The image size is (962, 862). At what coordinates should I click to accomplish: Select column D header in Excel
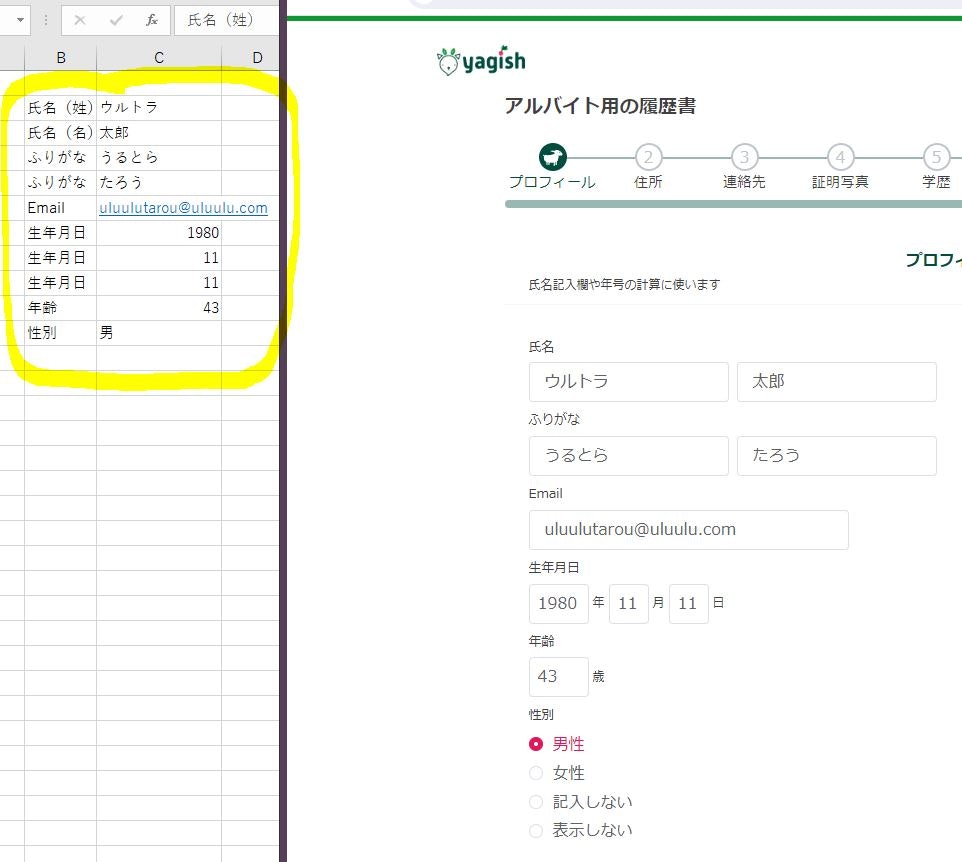[x=257, y=58]
